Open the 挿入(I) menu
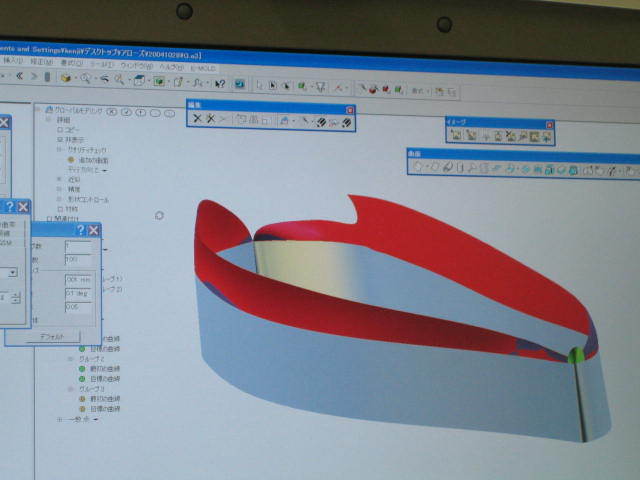This screenshot has height=480, width=640. click(x=13, y=60)
